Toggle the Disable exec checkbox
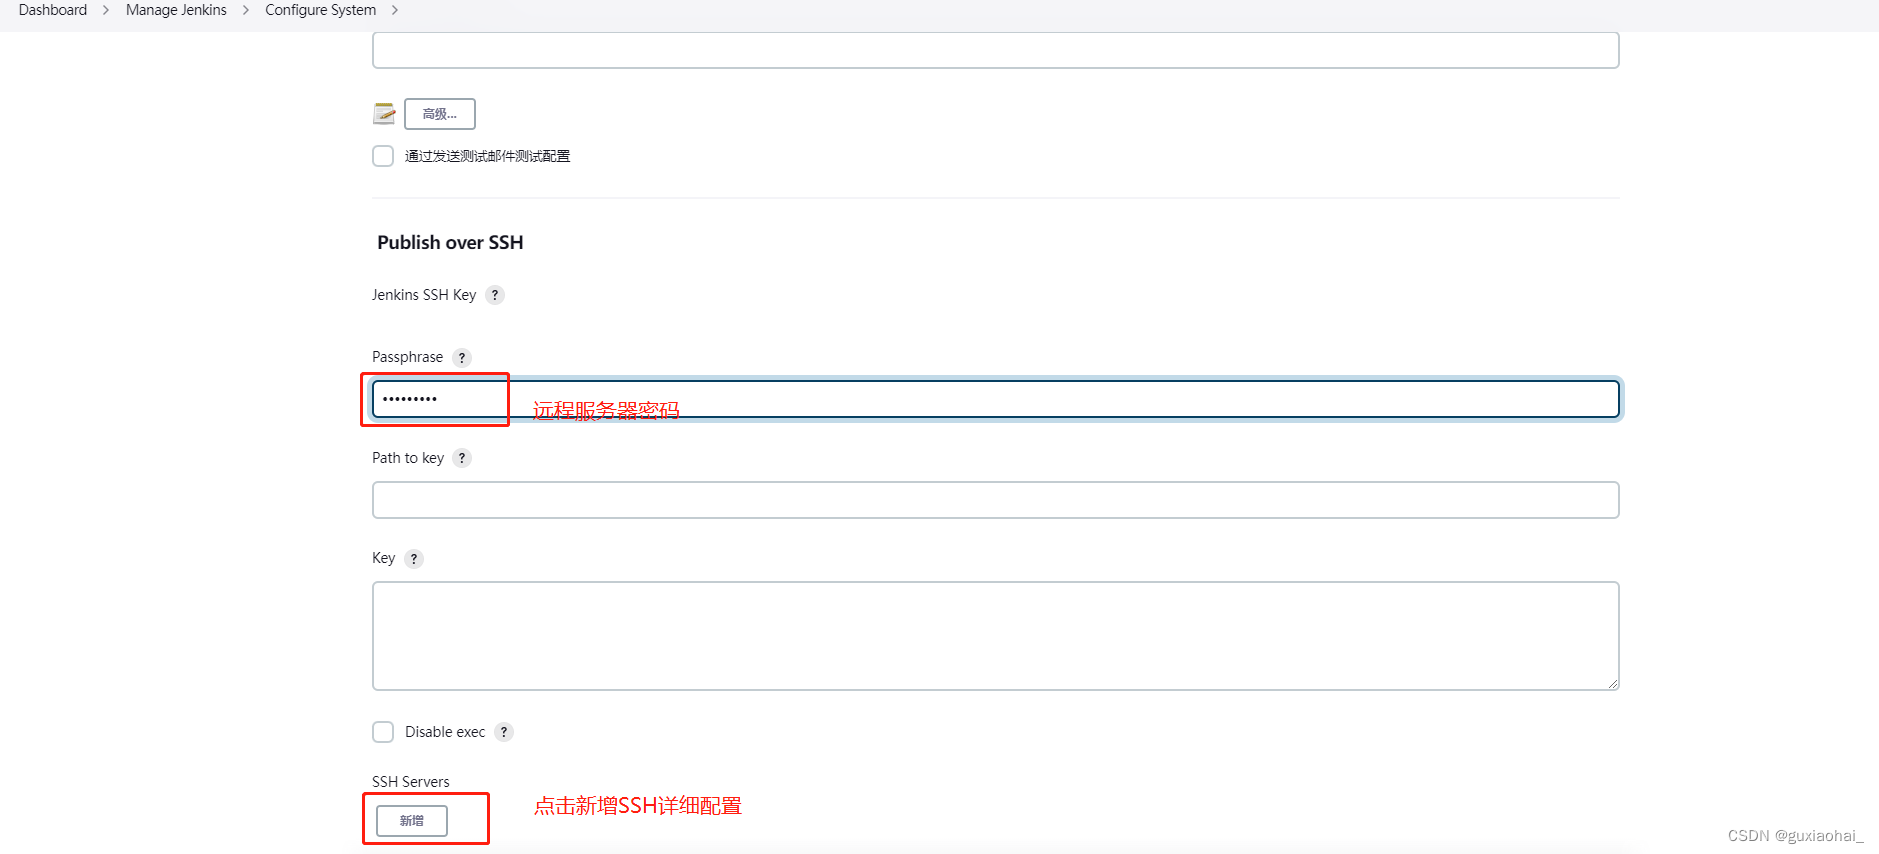Image resolution: width=1879 pixels, height=854 pixels. pos(383,732)
